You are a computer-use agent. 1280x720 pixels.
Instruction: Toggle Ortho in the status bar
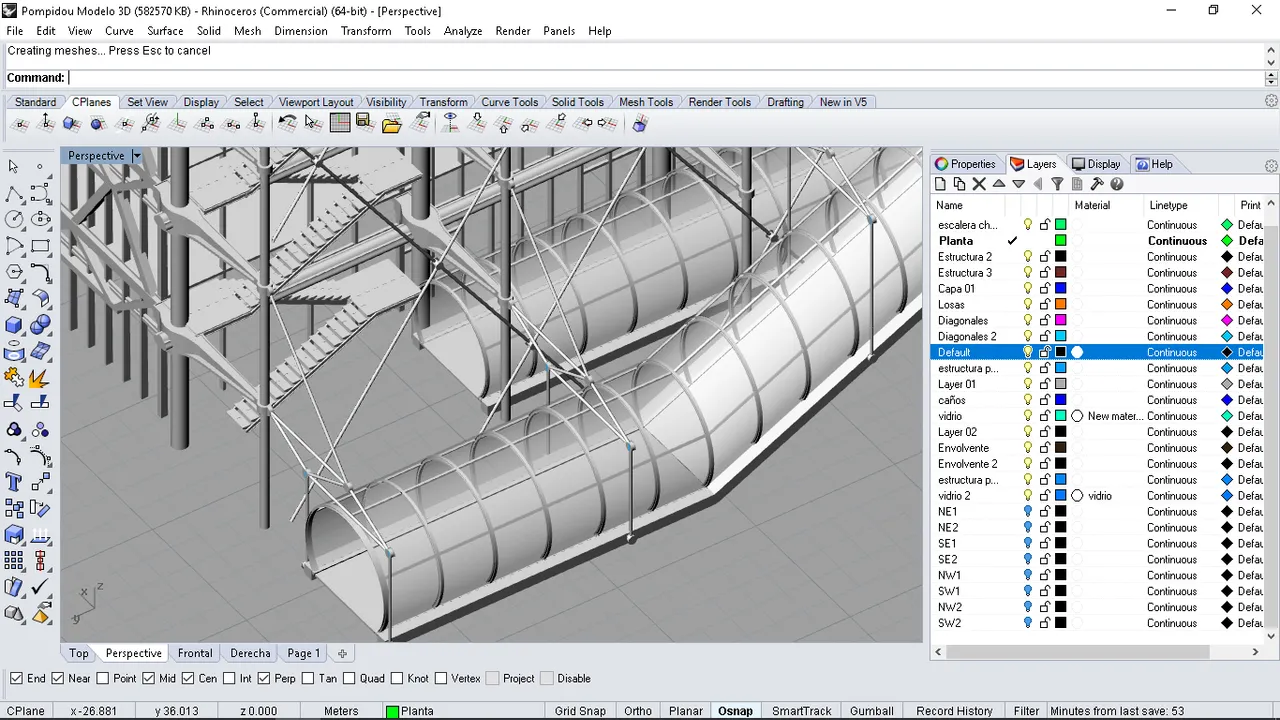638,711
